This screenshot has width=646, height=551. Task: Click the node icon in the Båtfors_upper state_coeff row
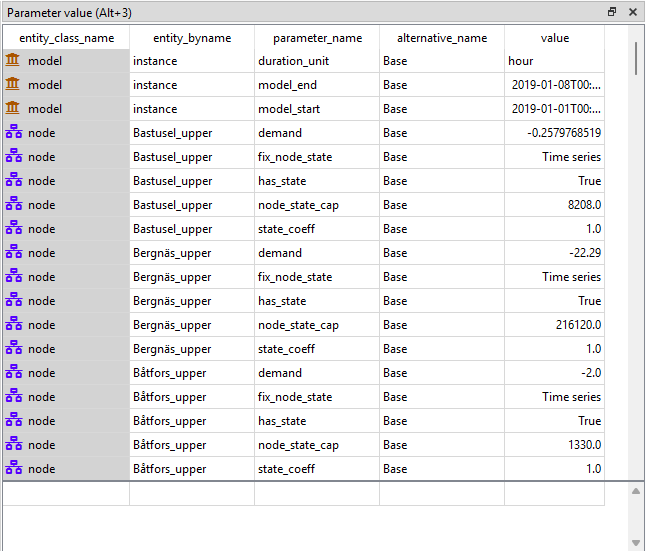click(x=14, y=468)
